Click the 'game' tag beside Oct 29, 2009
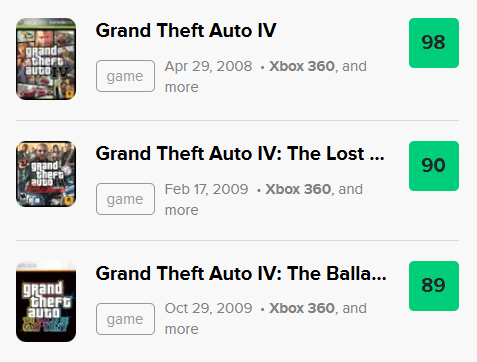The width and height of the screenshot is (477, 362). coord(125,319)
